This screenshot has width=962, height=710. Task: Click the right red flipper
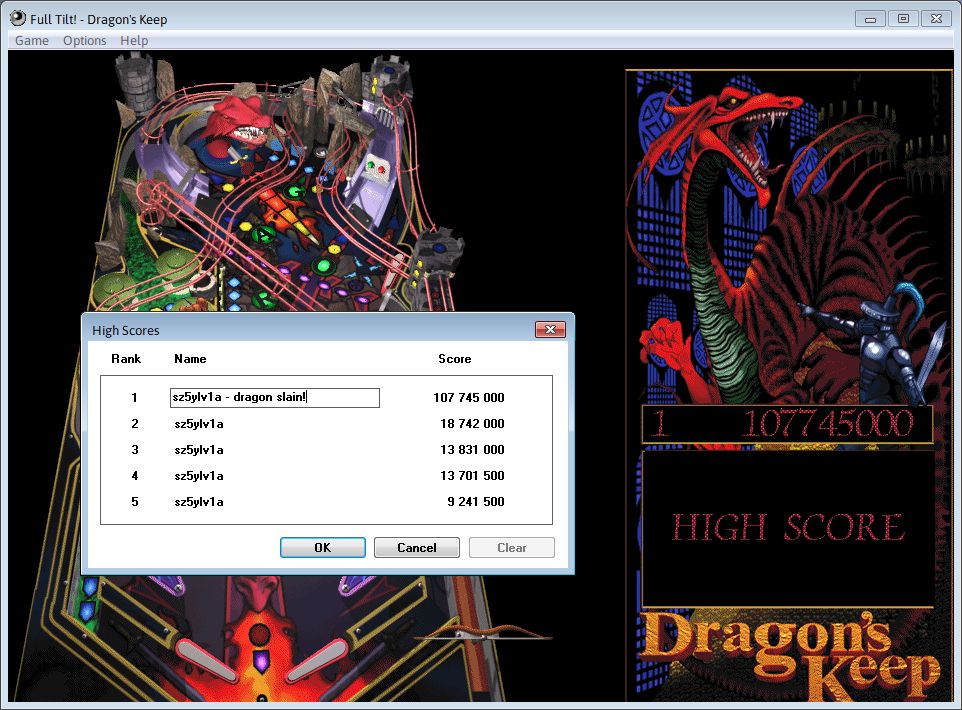click(317, 660)
